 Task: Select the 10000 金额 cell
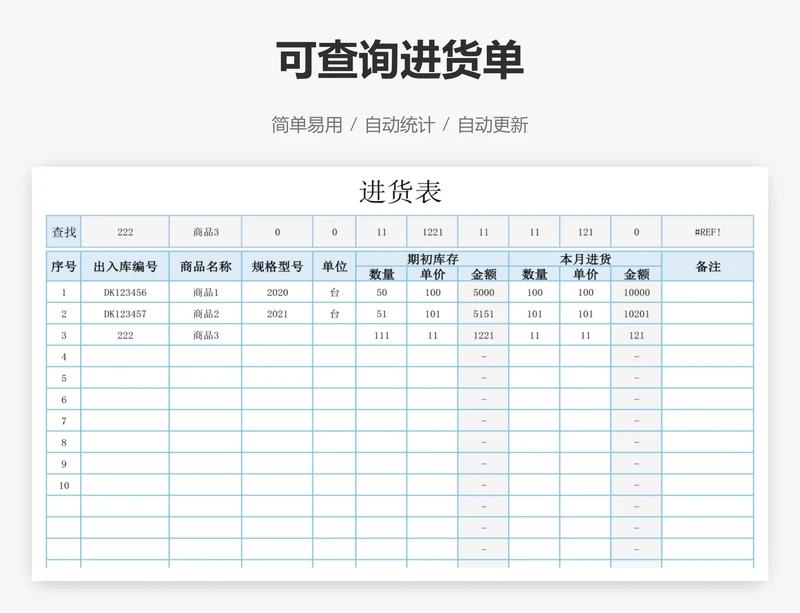(636, 292)
